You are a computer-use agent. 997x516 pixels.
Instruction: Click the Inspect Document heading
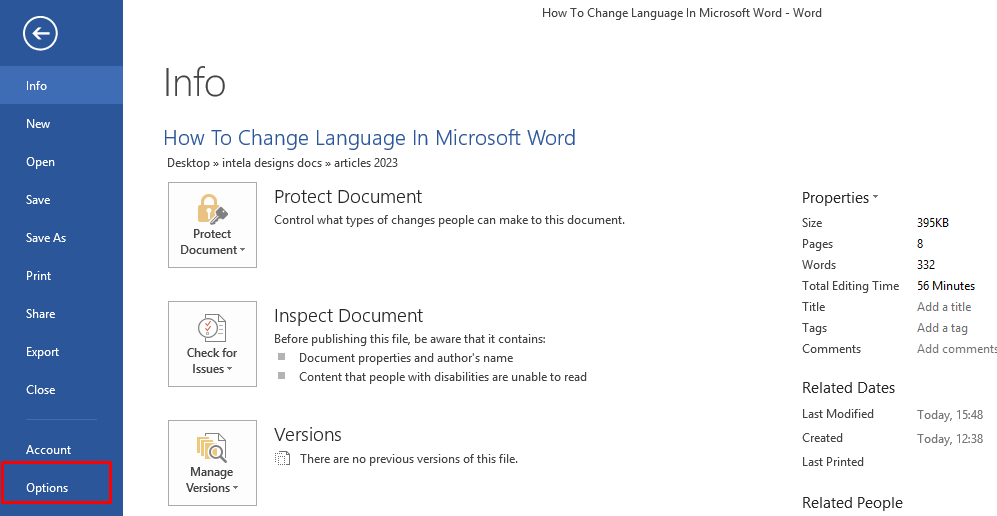pos(348,316)
